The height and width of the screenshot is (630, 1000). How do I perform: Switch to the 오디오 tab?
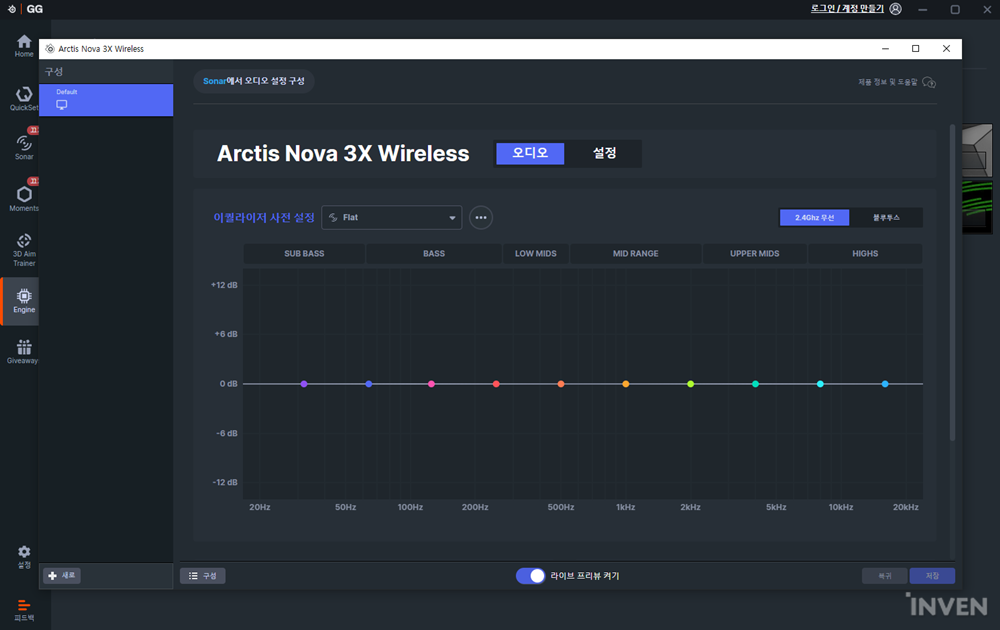[x=530, y=153]
